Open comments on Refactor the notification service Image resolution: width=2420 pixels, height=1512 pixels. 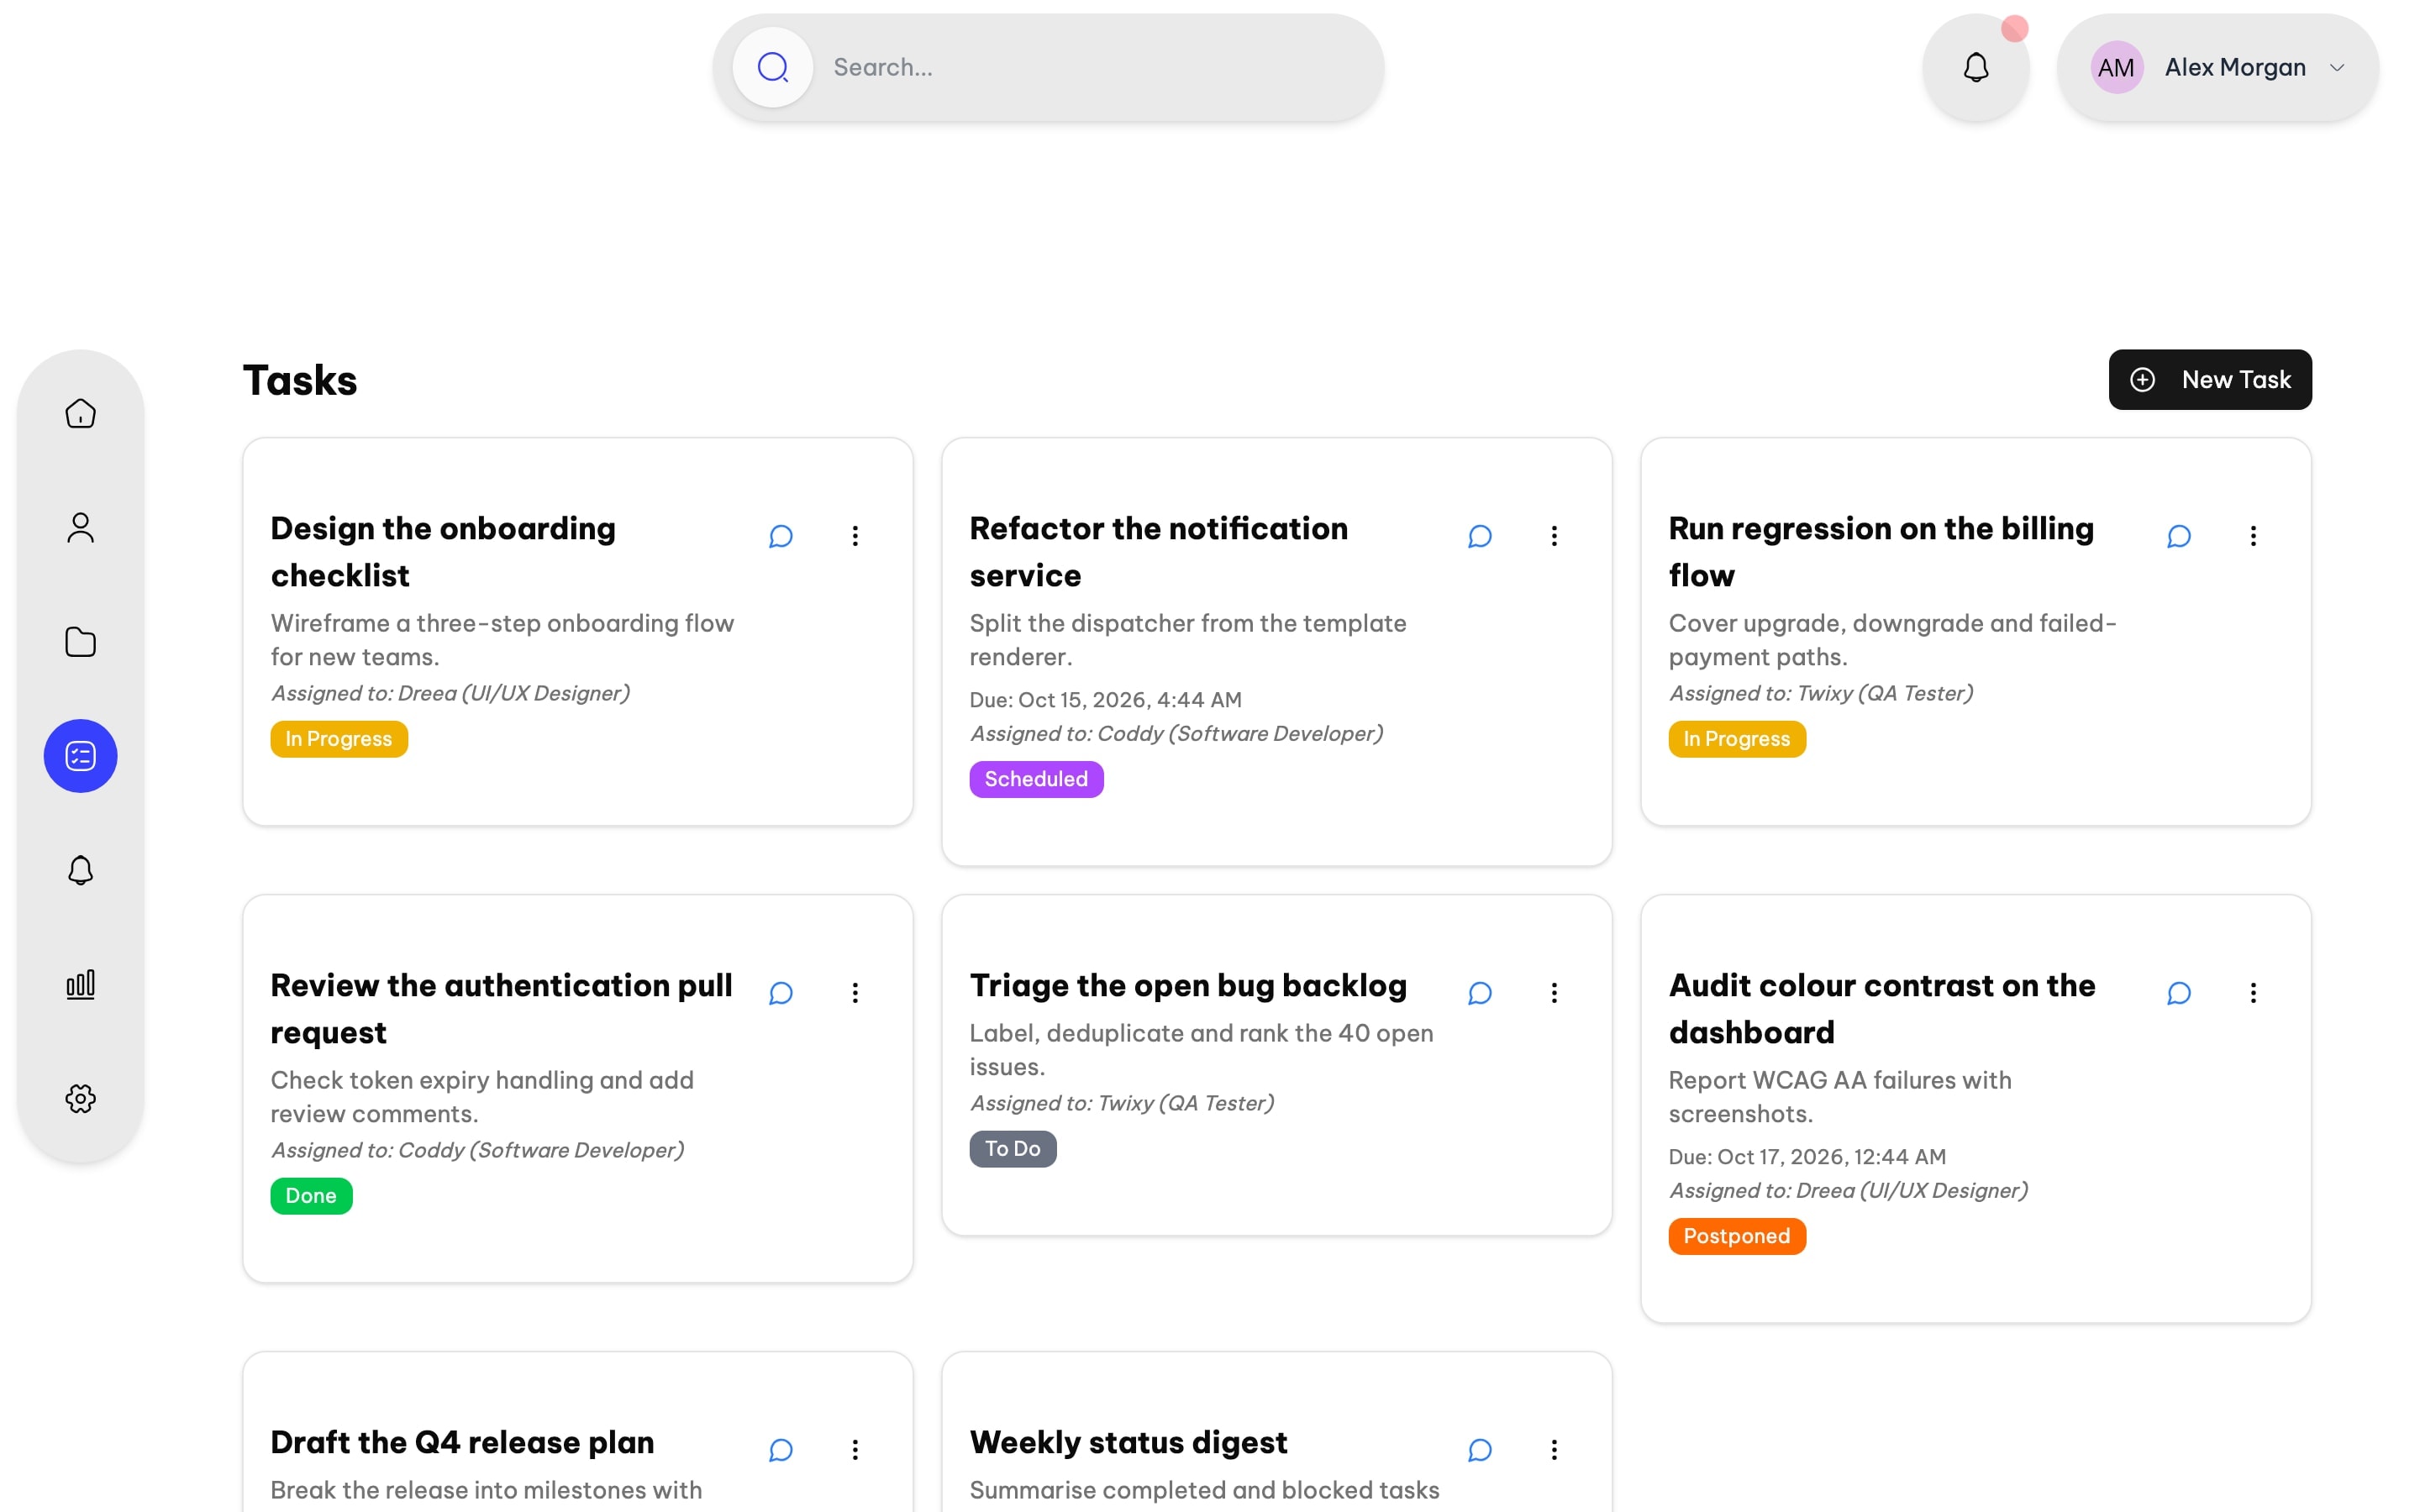tap(1480, 536)
